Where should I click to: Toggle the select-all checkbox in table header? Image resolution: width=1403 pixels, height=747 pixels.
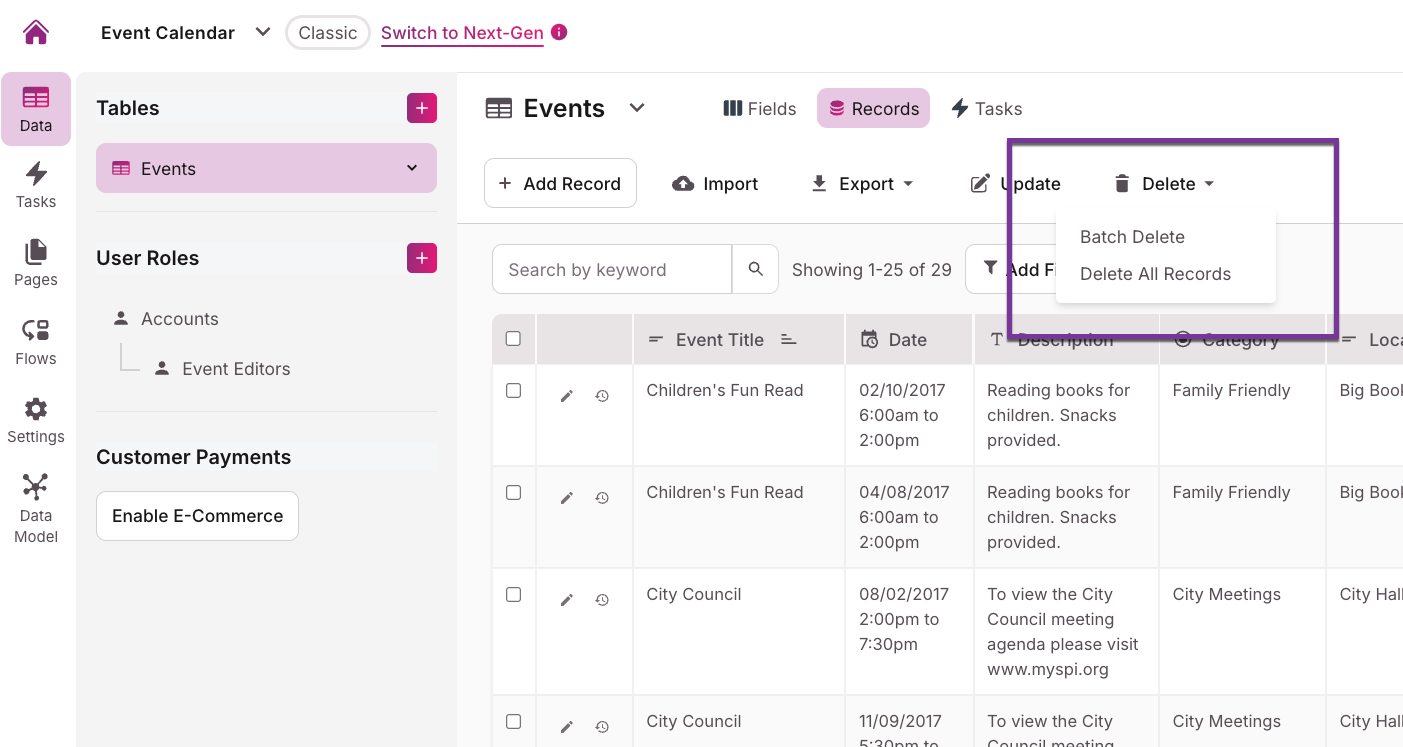(x=513, y=339)
